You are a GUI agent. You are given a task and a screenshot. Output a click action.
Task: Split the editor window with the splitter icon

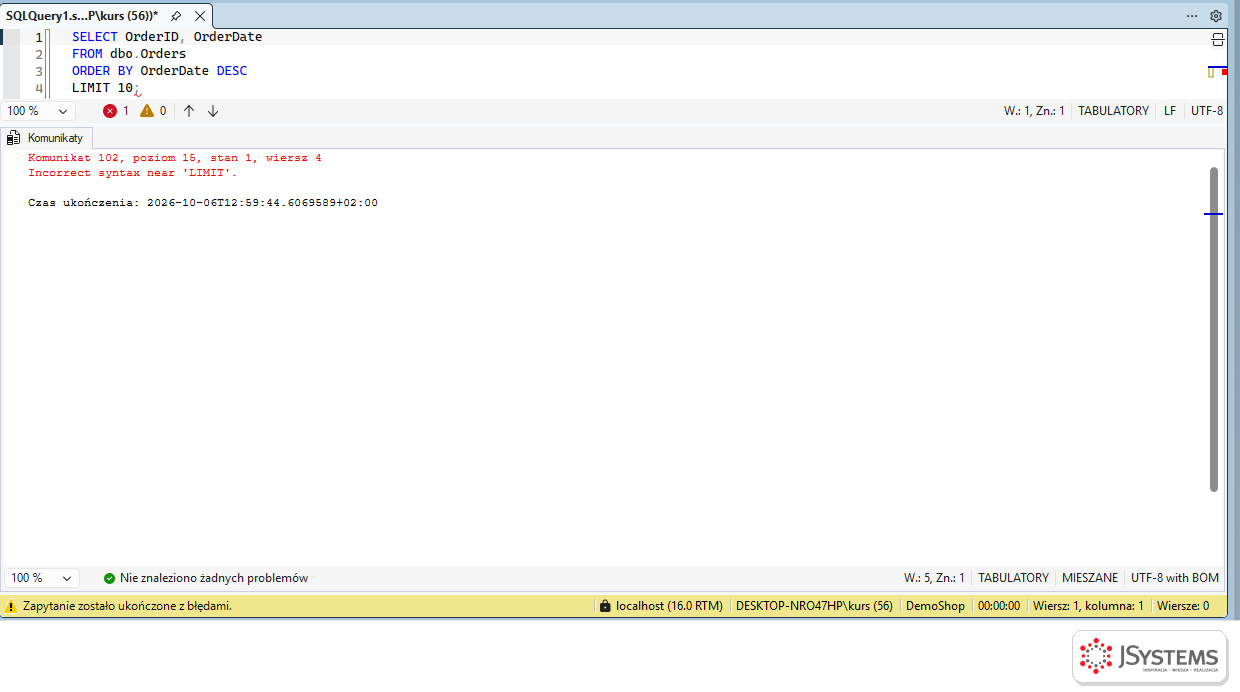pyautogui.click(x=1218, y=39)
